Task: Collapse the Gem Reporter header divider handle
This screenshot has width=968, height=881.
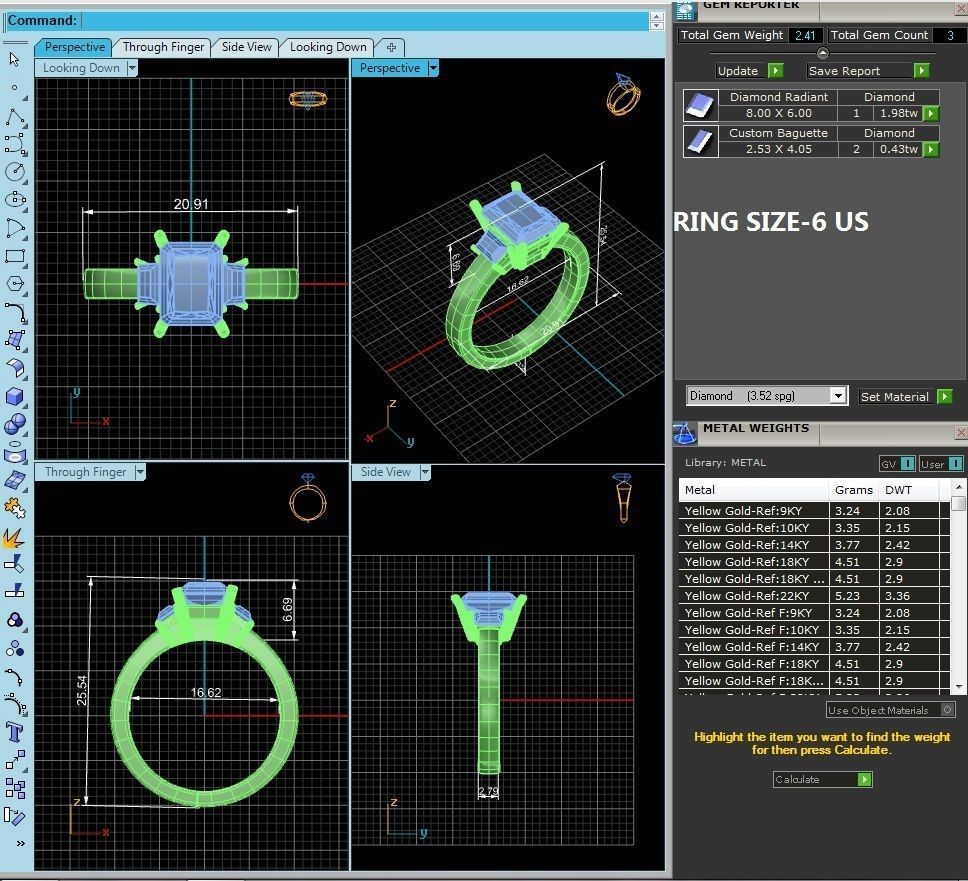Action: point(822,53)
